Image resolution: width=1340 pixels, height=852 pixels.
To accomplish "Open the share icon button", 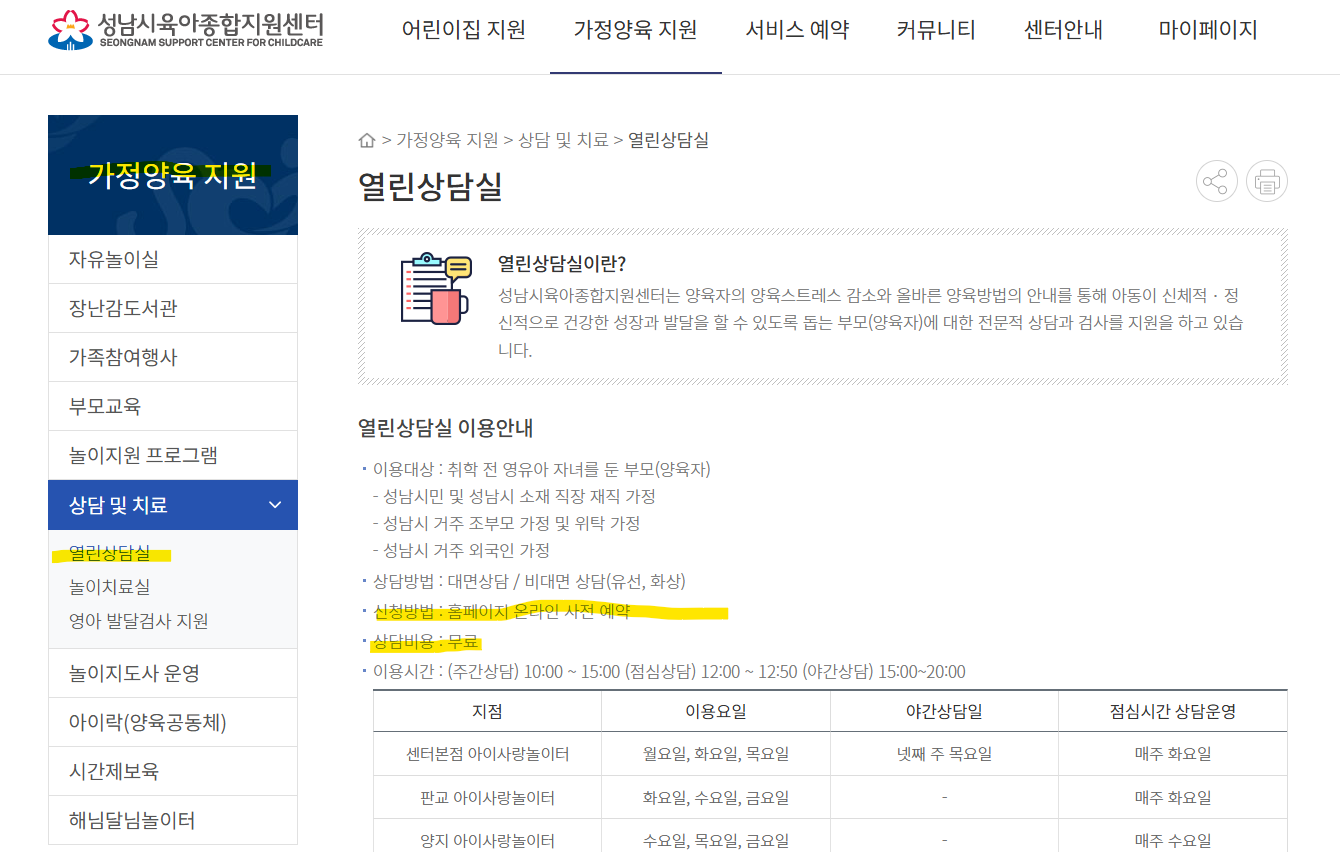I will coord(1216,181).
